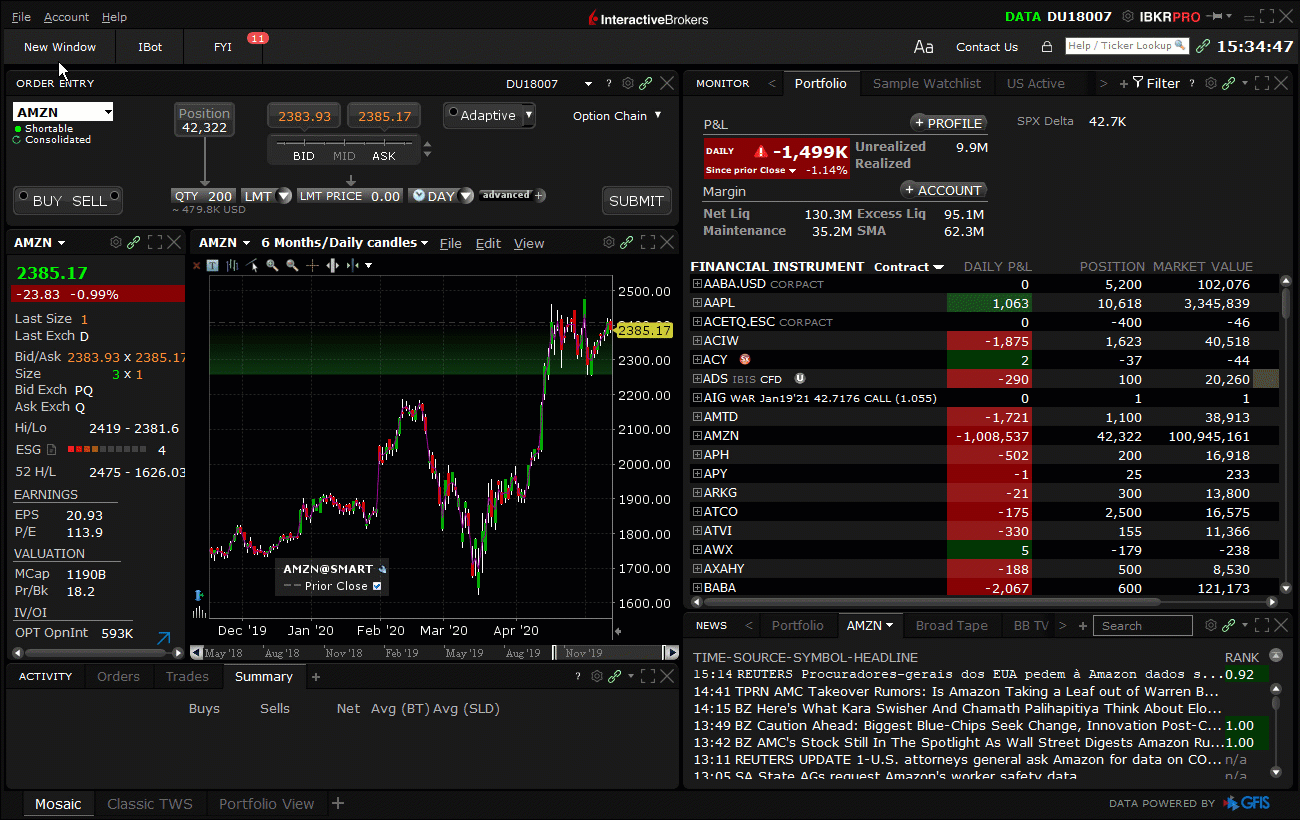Switch to the Sample Watchlist tab
This screenshot has width=1300, height=820.
pyautogui.click(x=926, y=83)
